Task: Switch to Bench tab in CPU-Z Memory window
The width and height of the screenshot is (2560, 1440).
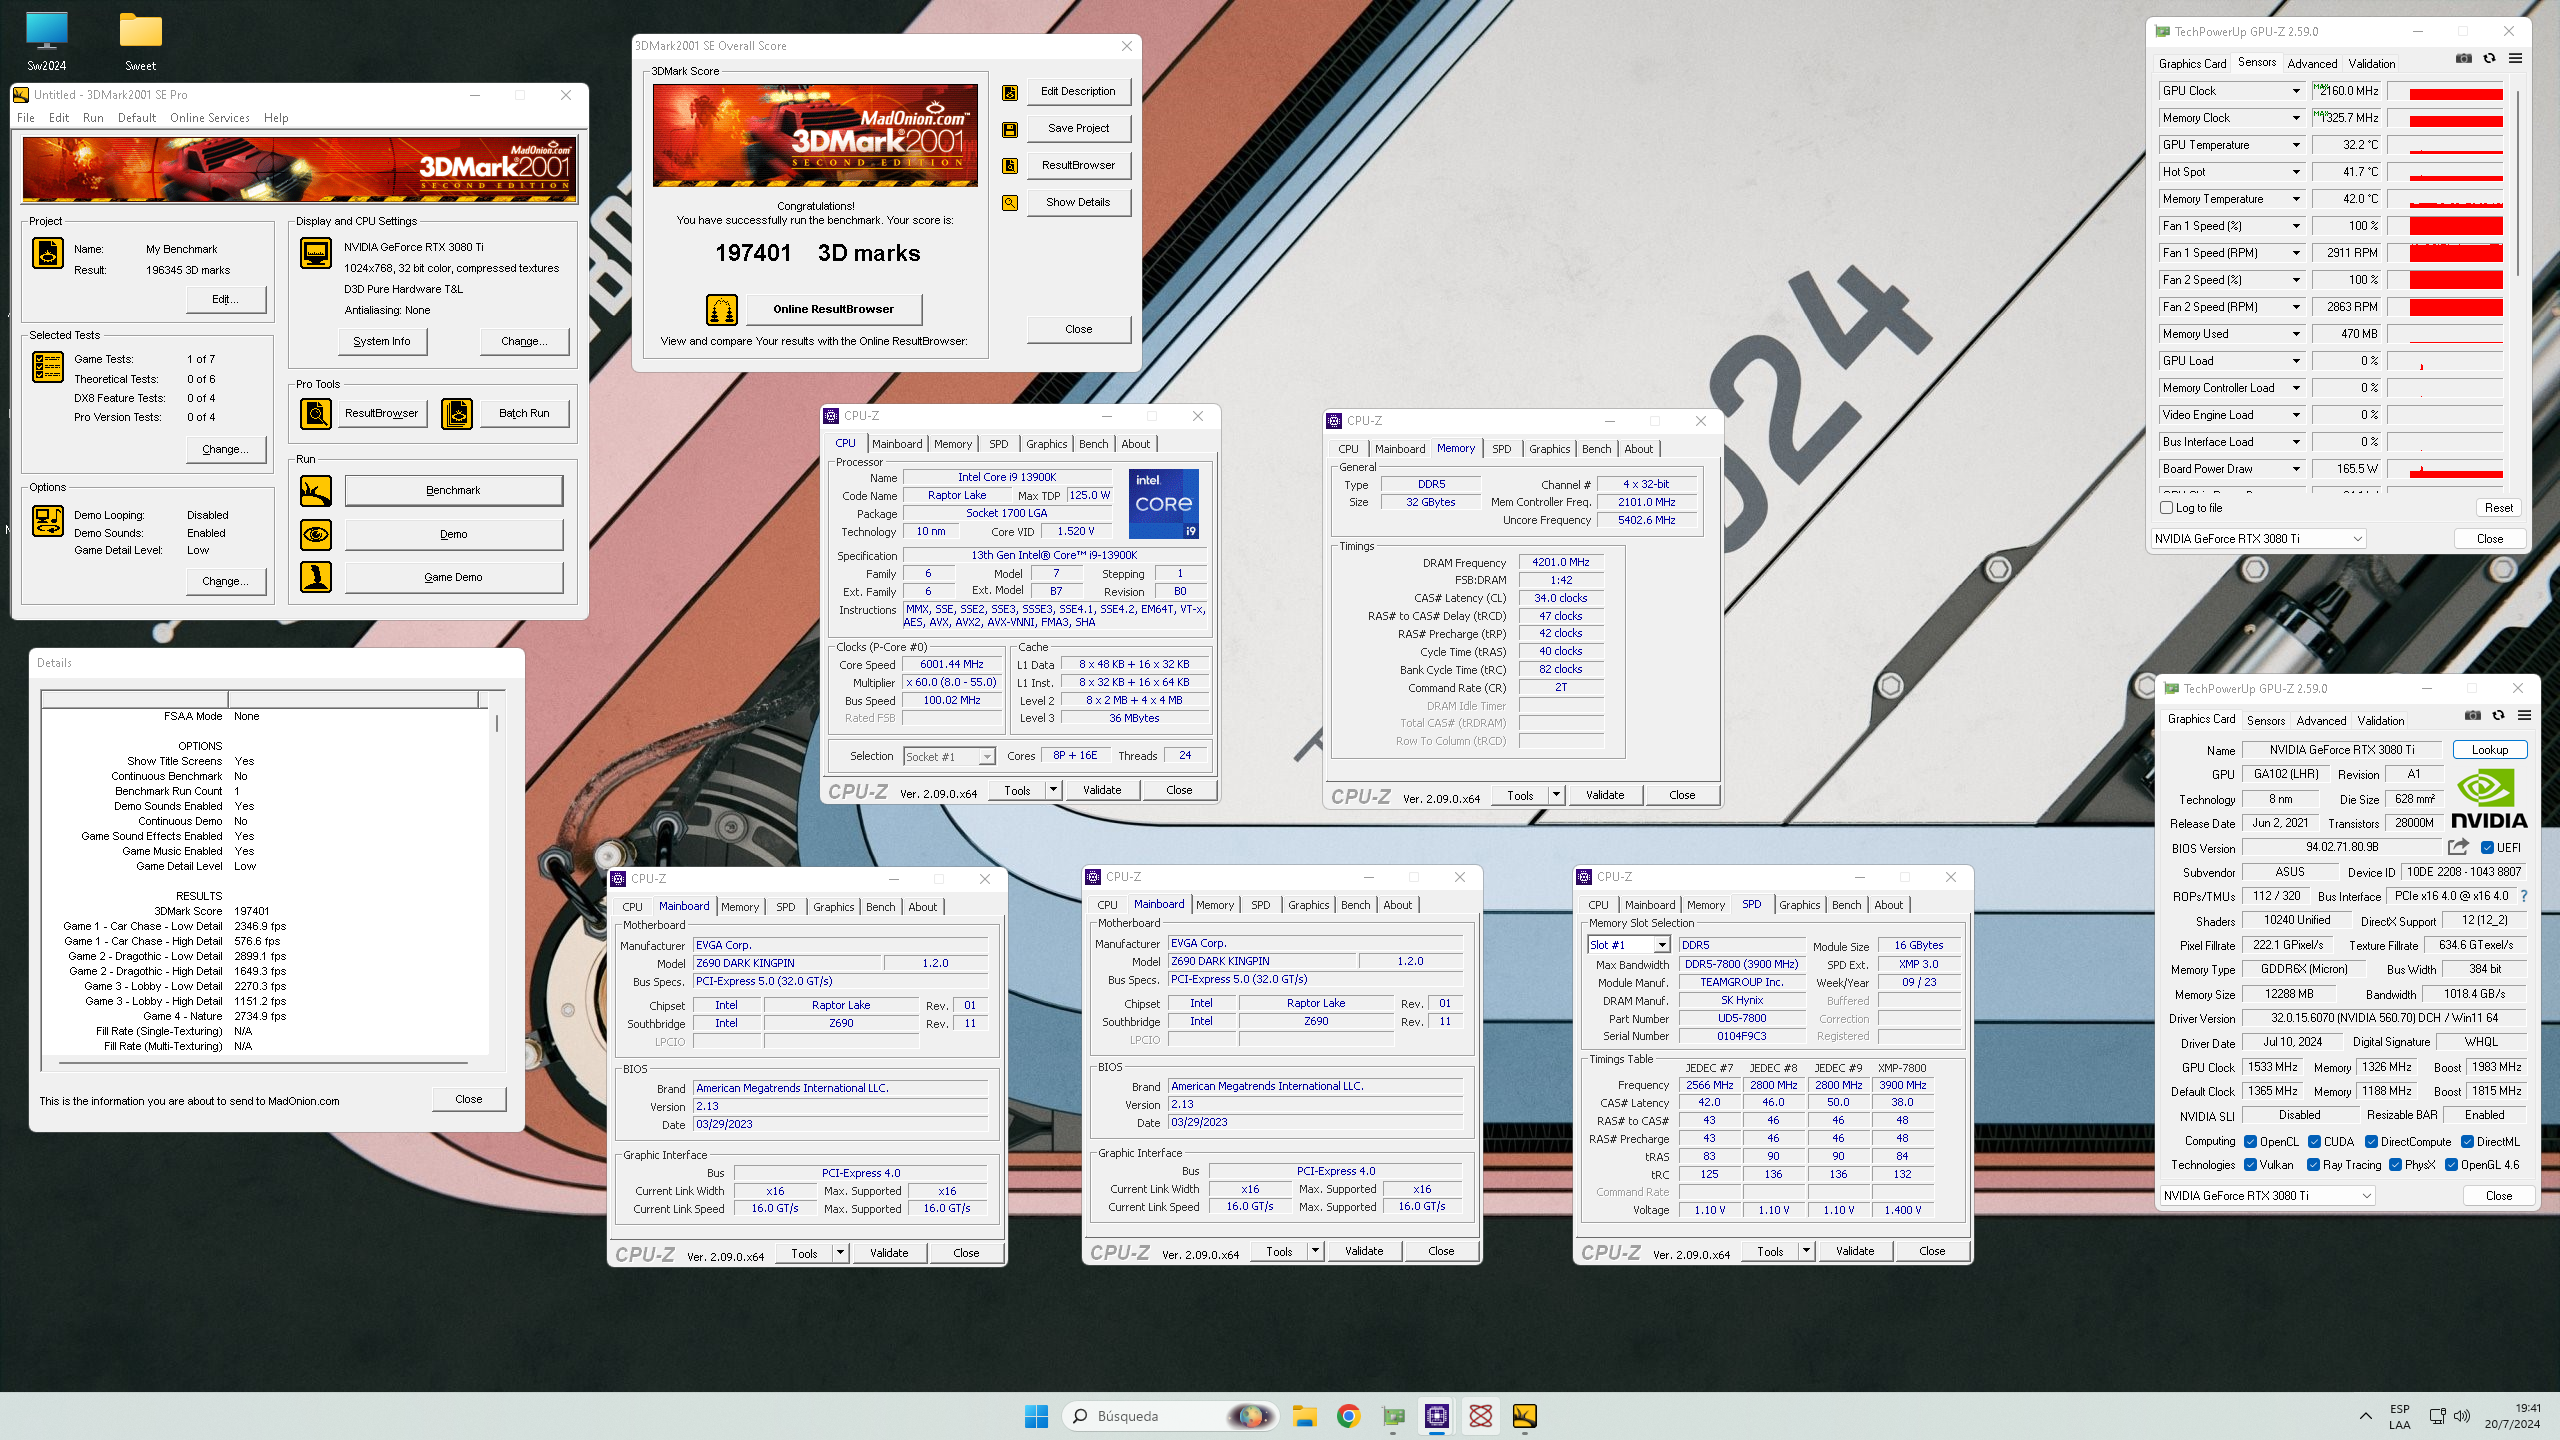Action: [1597, 450]
